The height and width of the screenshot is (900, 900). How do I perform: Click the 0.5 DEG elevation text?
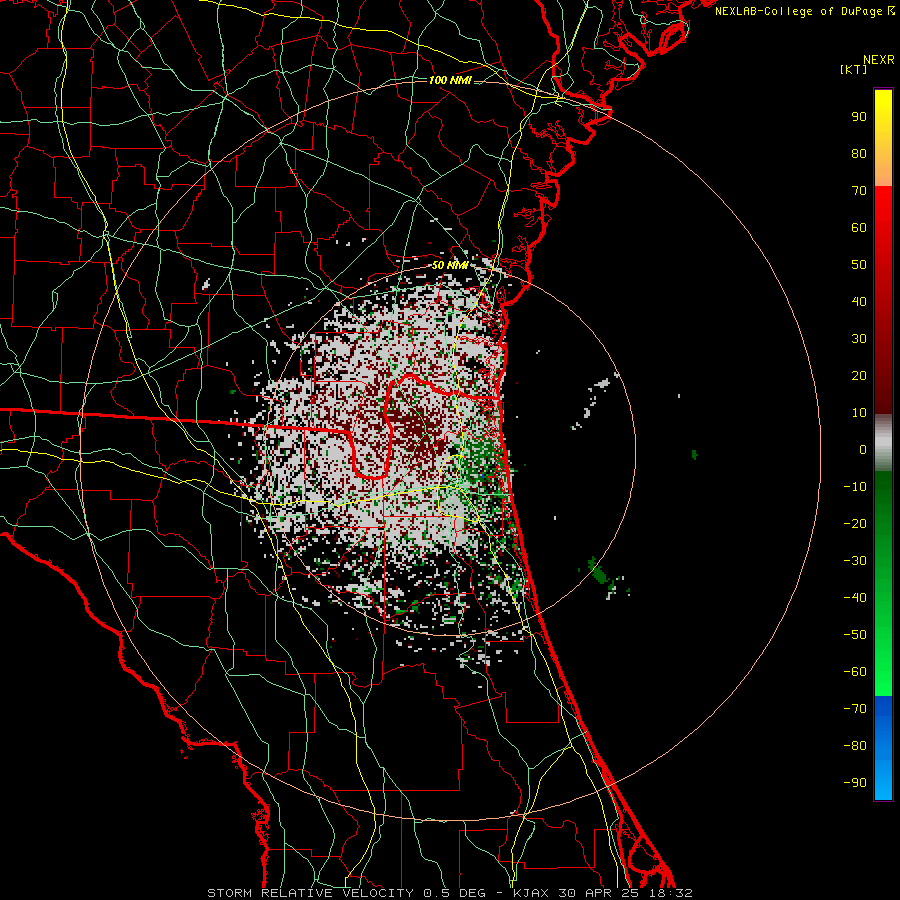coord(454,893)
